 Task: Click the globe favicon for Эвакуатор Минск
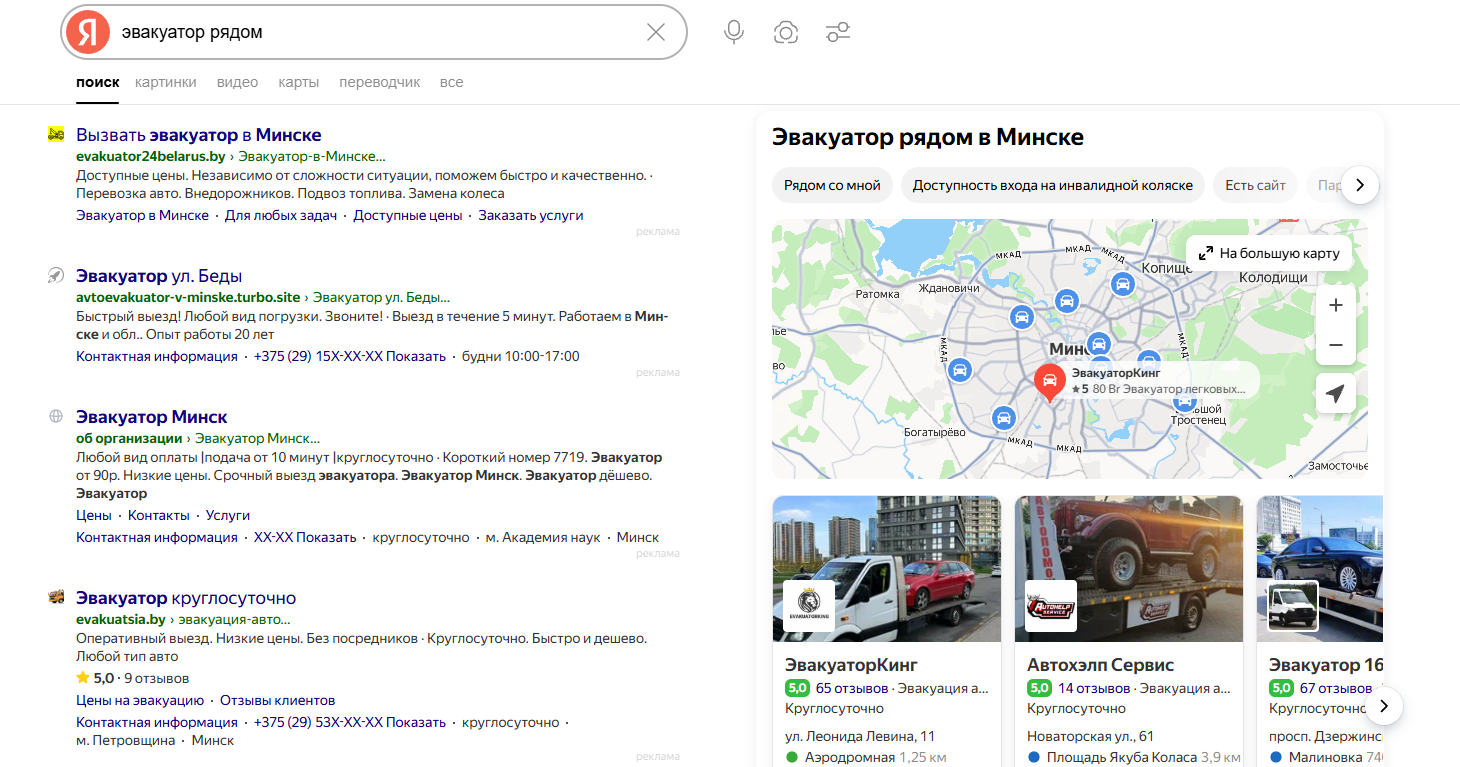click(56, 416)
